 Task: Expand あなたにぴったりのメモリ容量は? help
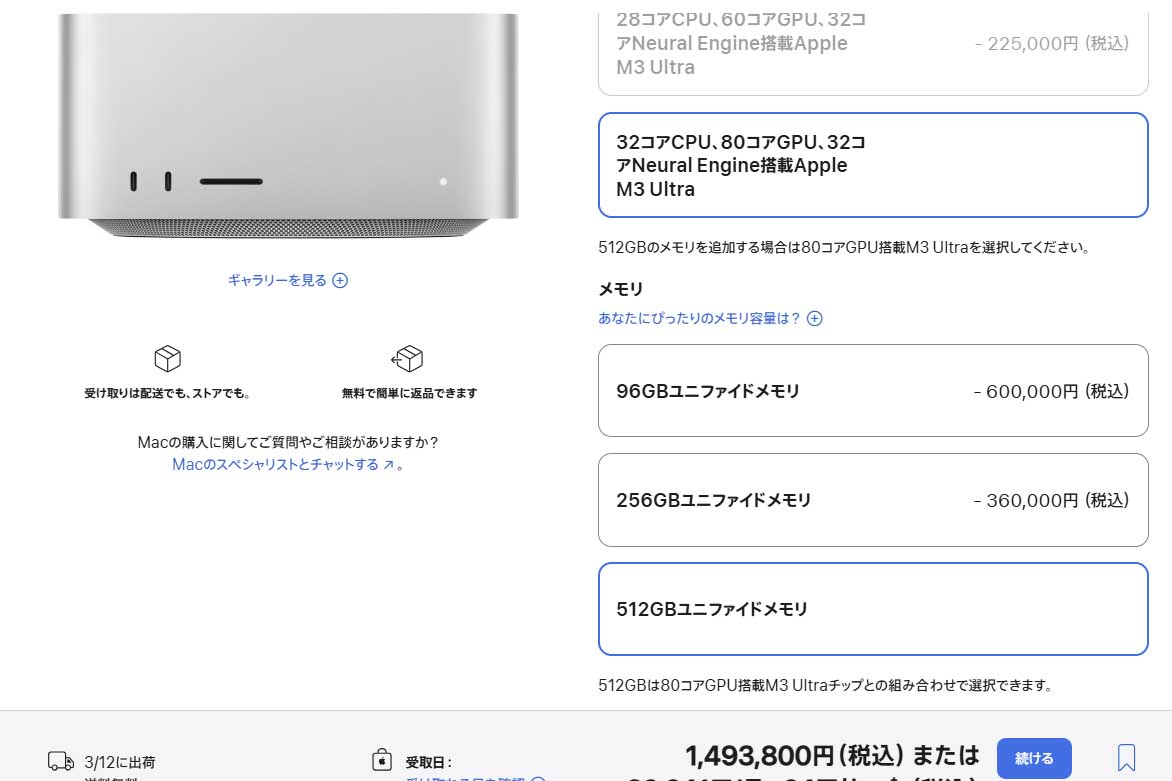pos(699,318)
